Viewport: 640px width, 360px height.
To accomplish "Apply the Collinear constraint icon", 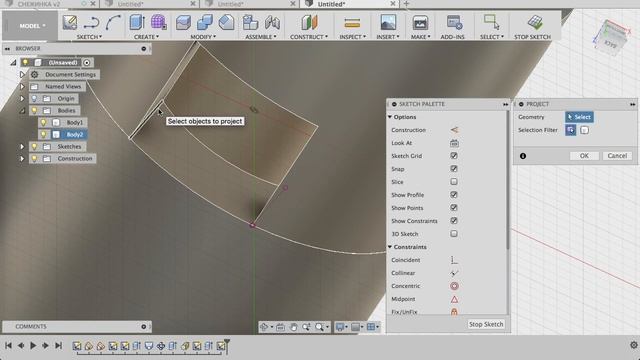I will [x=454, y=273].
